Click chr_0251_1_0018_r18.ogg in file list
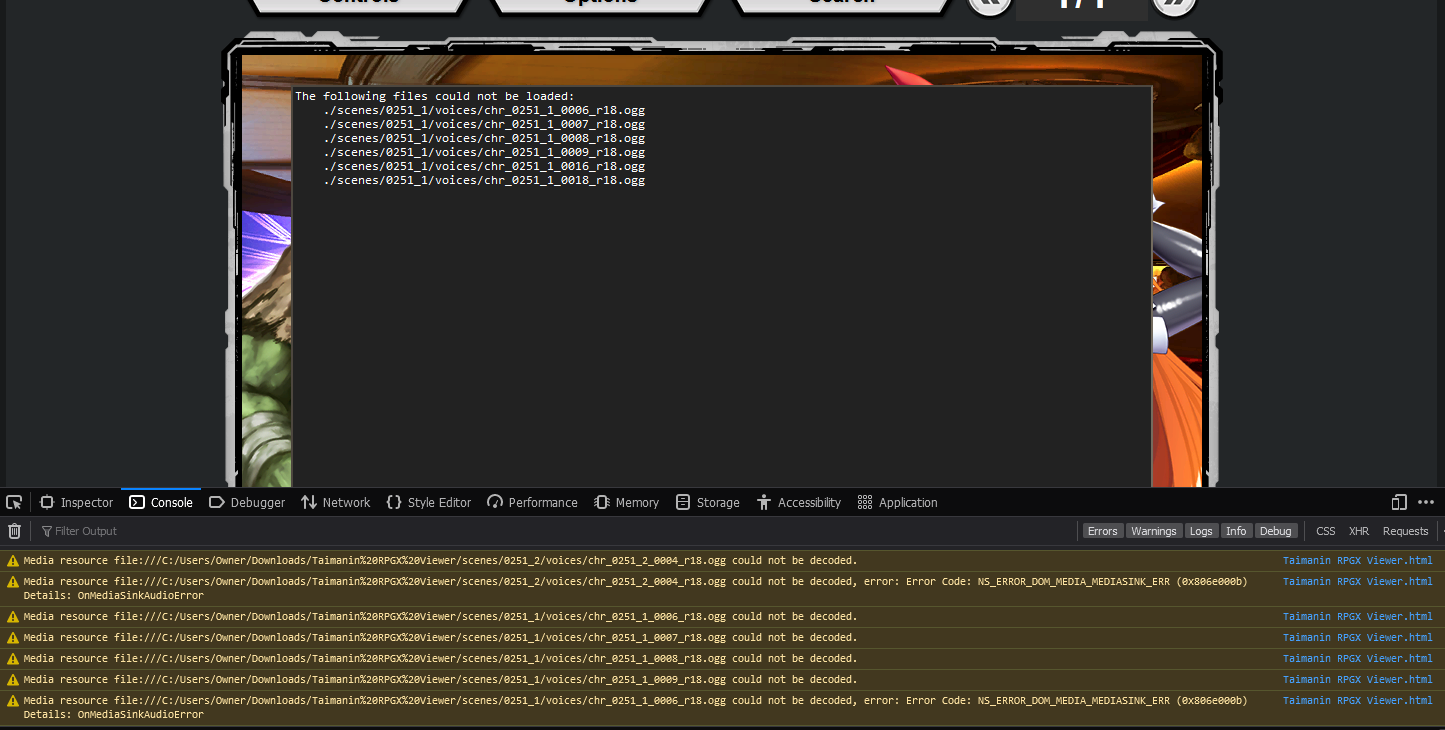Viewport: 1445px width, 730px height. pos(484,180)
